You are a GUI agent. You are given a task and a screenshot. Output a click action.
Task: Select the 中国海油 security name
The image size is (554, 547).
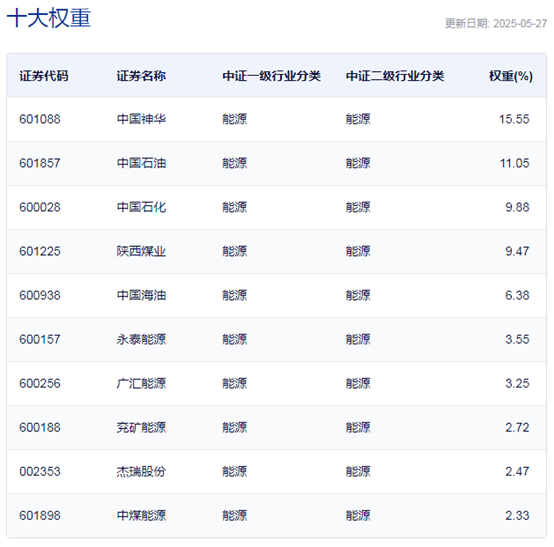coord(141,295)
